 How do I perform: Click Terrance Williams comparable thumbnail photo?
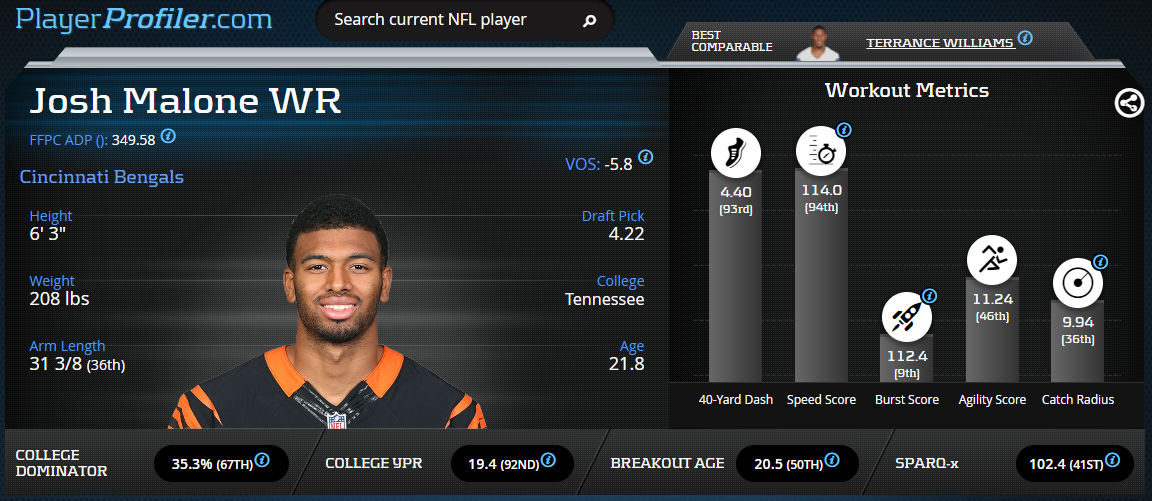click(818, 43)
